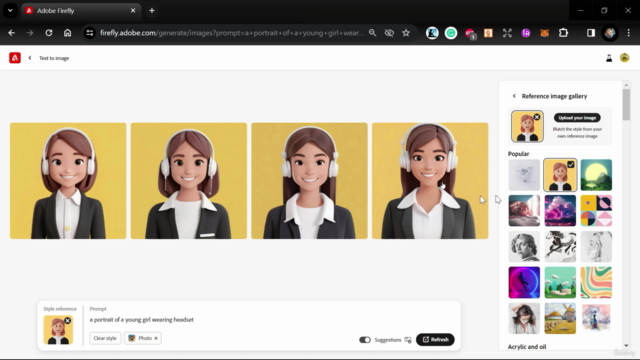Choose the wavy retro stripes style
The height and width of the screenshot is (360, 640).
[596, 282]
